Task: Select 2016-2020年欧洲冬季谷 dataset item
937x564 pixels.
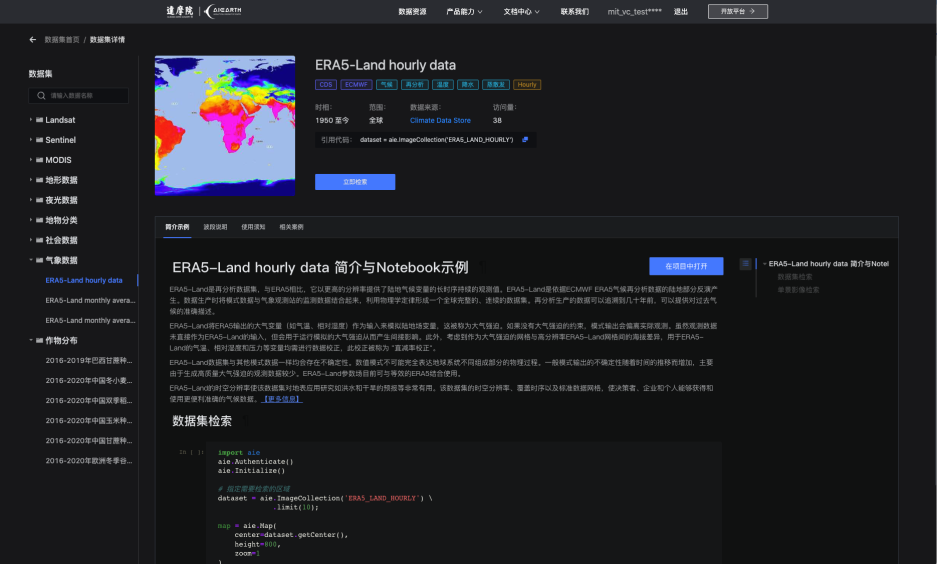Action: click(88, 461)
